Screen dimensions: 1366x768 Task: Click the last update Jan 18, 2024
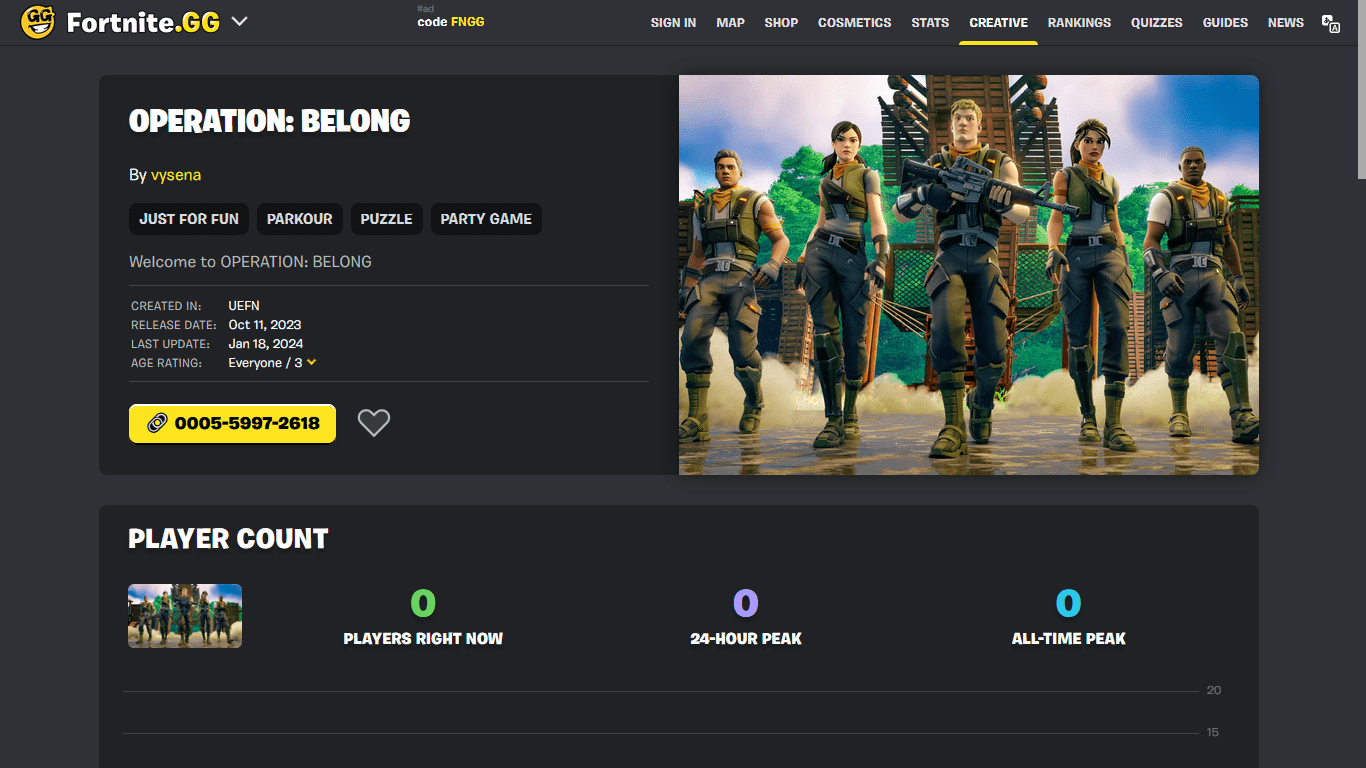pos(265,344)
